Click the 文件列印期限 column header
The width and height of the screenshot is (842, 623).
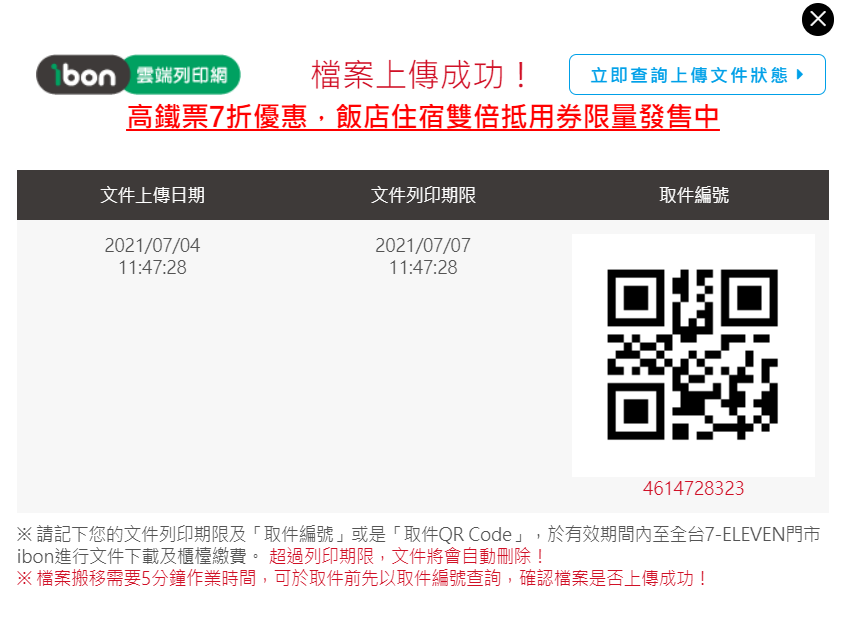coord(423,195)
